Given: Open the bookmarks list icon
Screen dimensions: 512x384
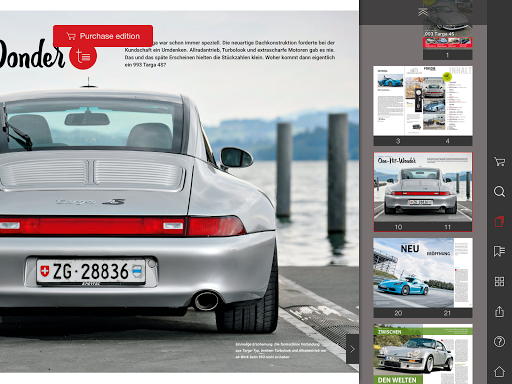Looking at the screenshot, I should pyautogui.click(x=499, y=251).
